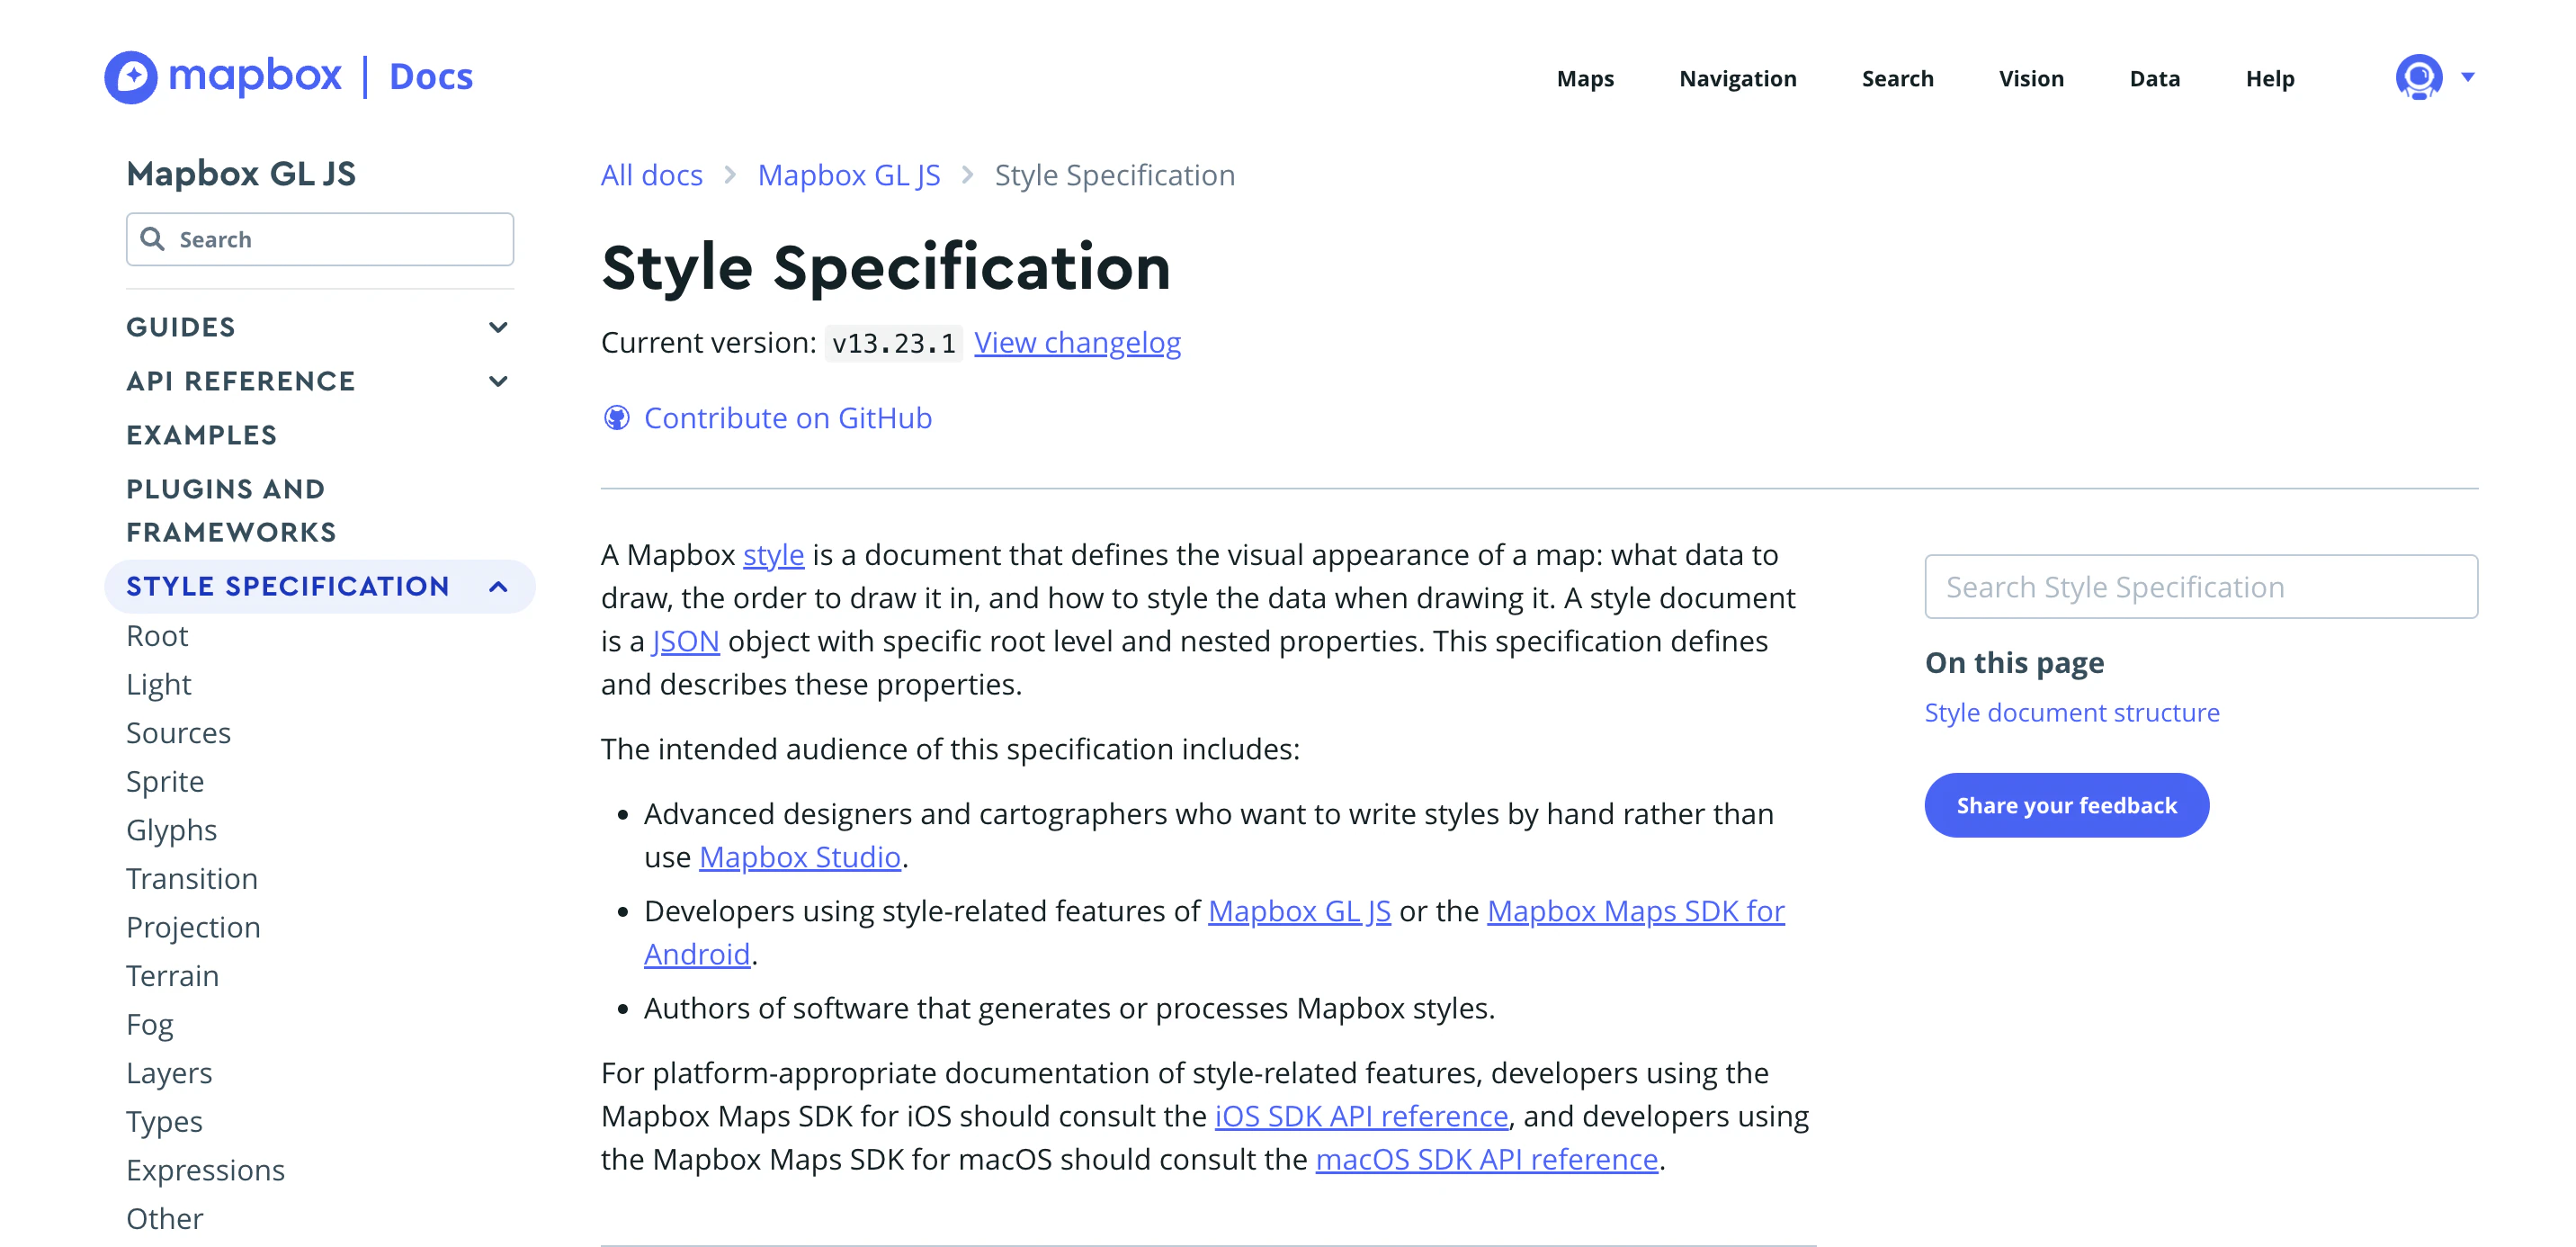The image size is (2576, 1247).
Task: Click the Mapbox logo icon
Action: [x=131, y=77]
